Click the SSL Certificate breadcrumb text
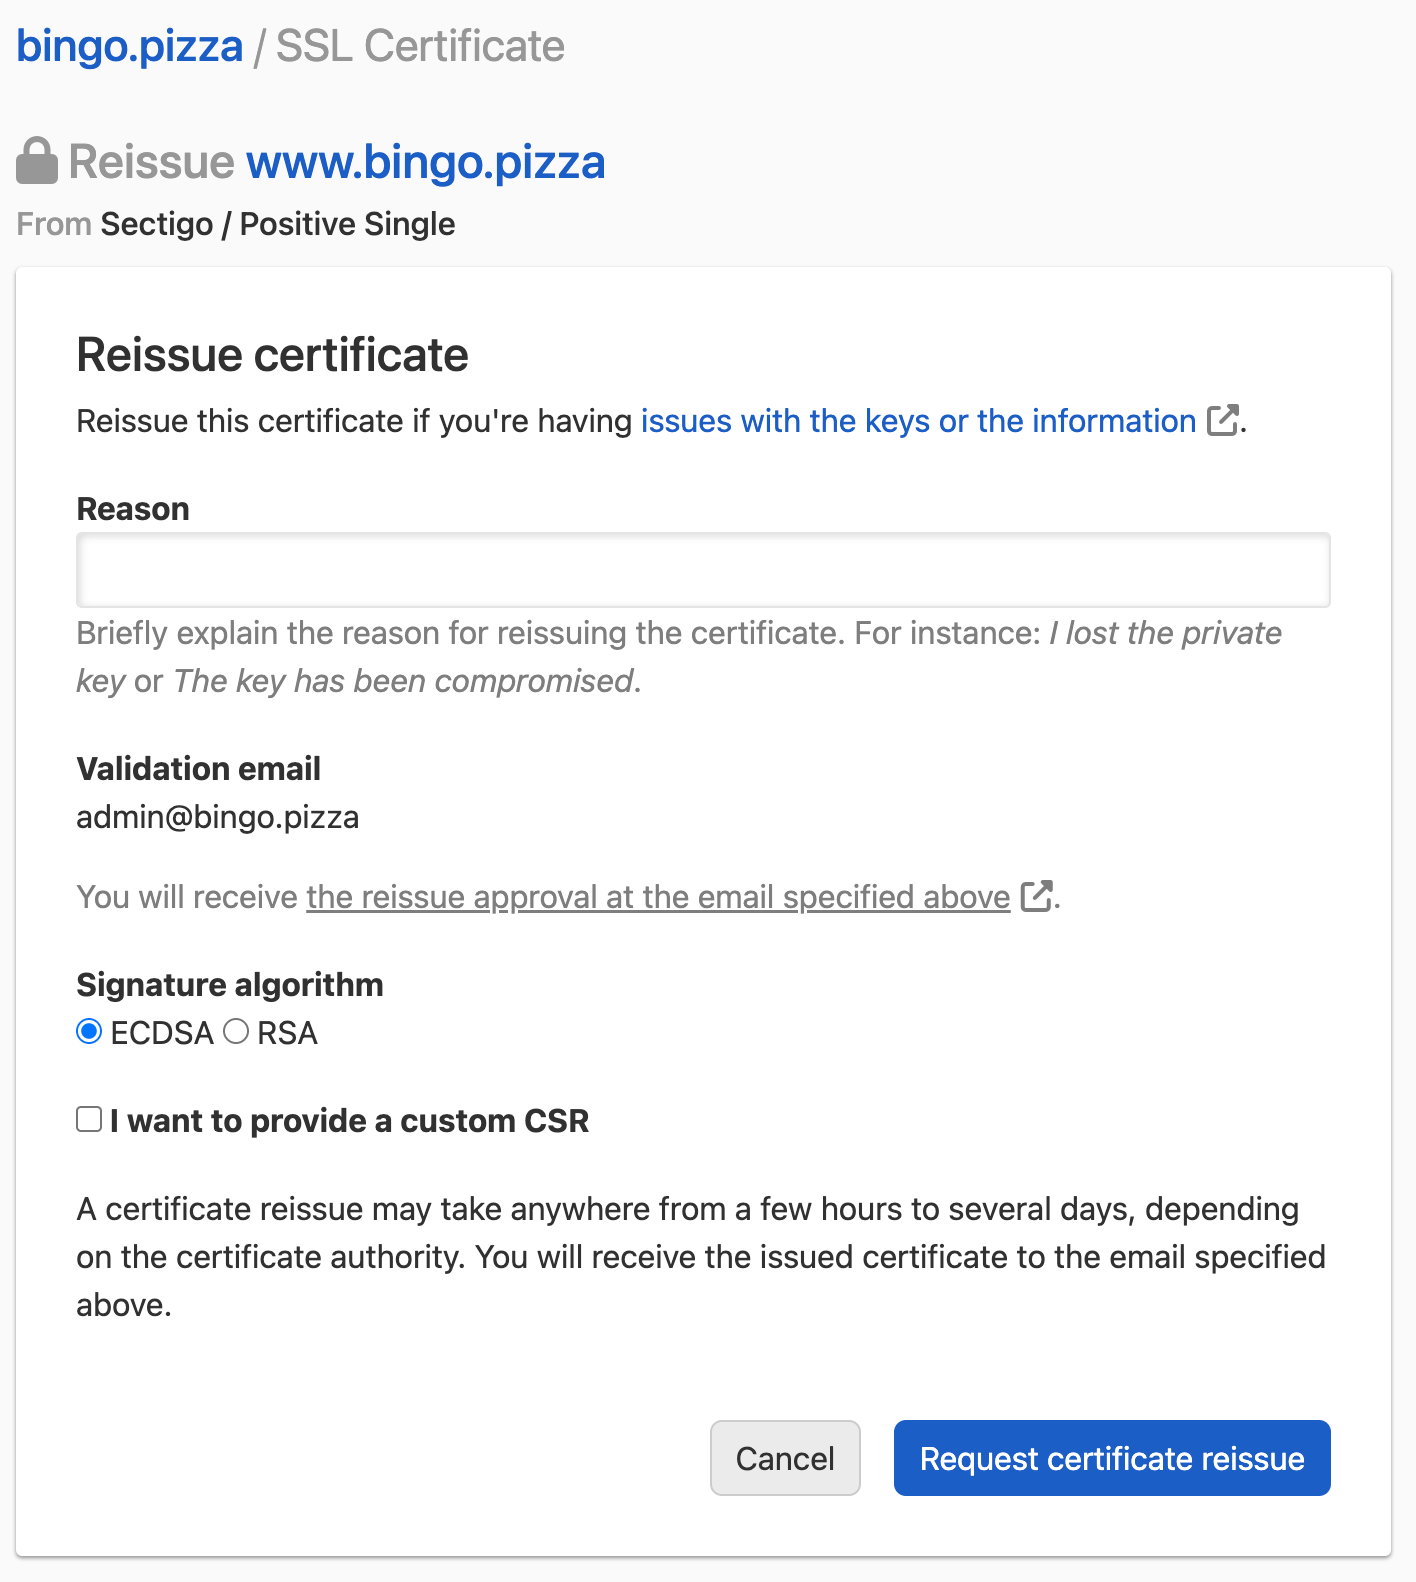This screenshot has height=1582, width=1416. (x=420, y=47)
